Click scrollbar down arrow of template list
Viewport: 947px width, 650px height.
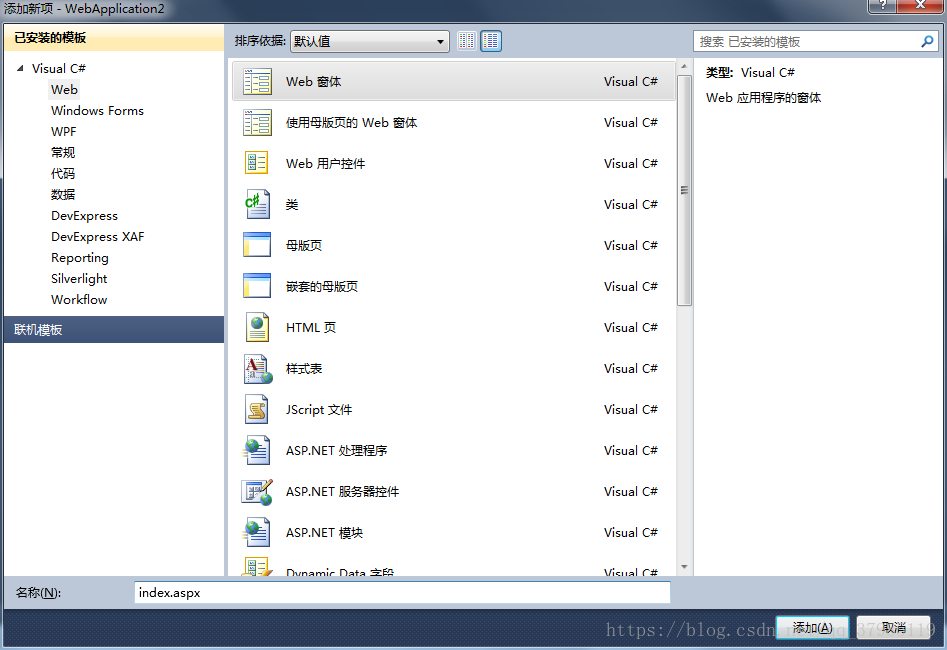[x=684, y=567]
